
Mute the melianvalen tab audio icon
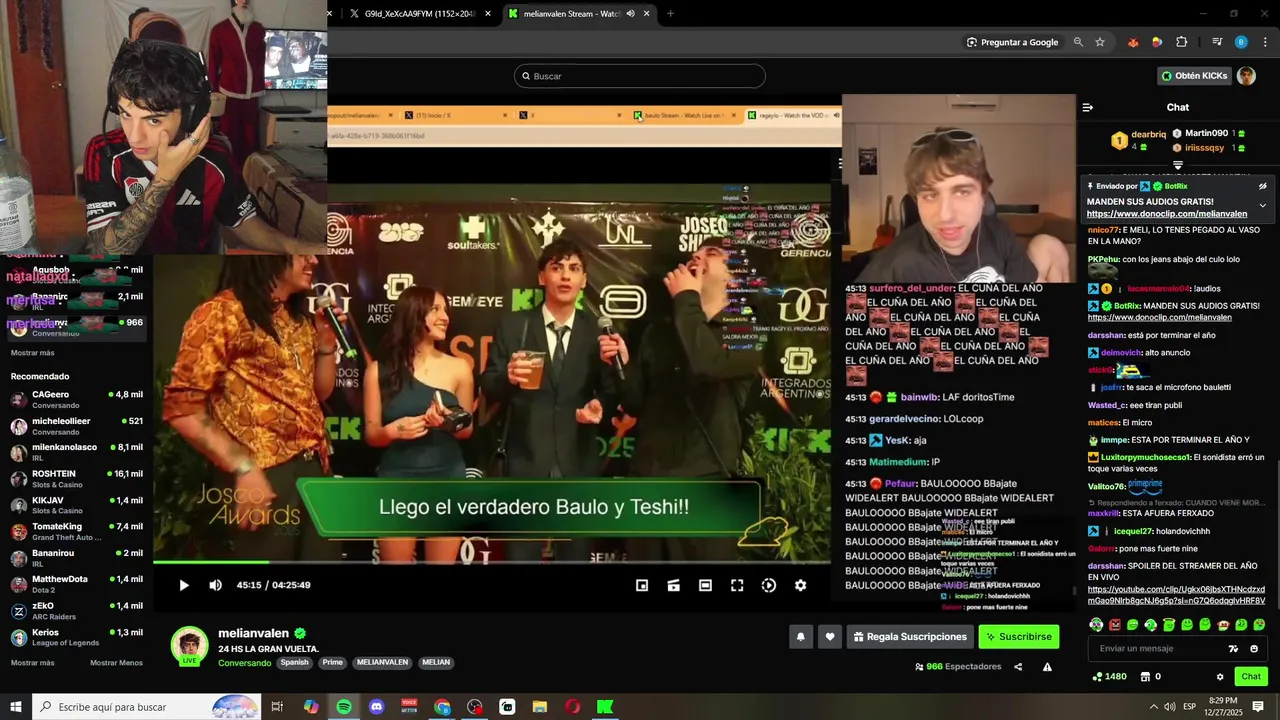coord(630,14)
